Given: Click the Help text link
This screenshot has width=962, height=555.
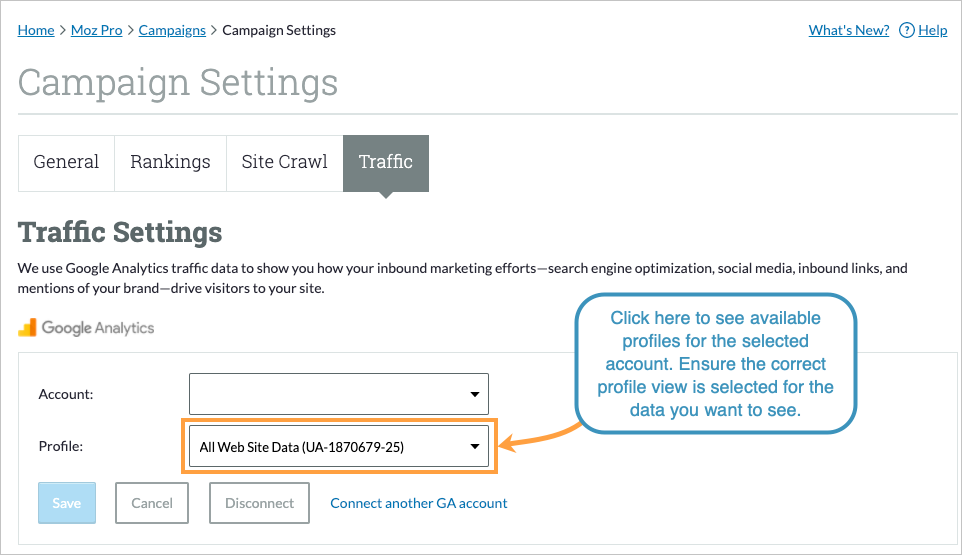Looking at the screenshot, I should (x=932, y=30).
